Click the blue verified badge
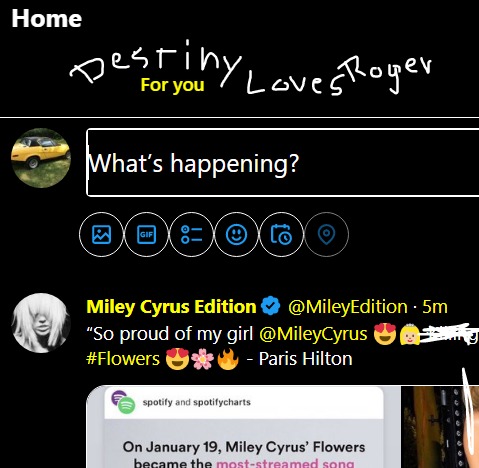Screen dimensions: 479x468 (x=271, y=306)
